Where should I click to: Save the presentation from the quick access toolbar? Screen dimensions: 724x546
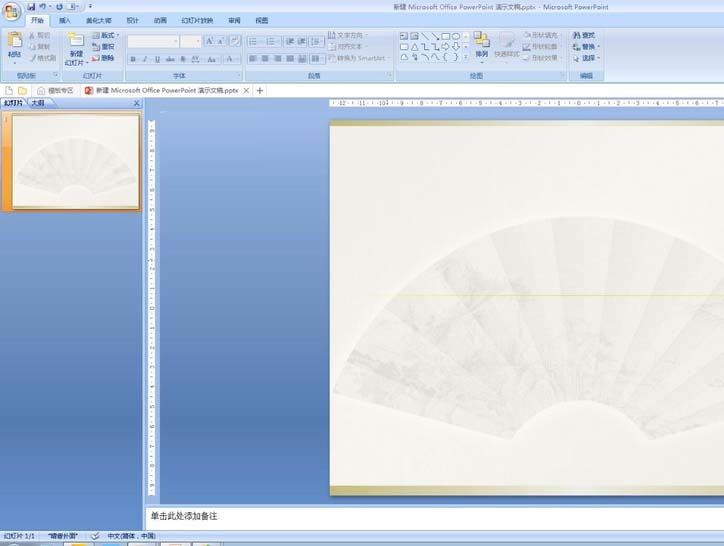[31, 6]
